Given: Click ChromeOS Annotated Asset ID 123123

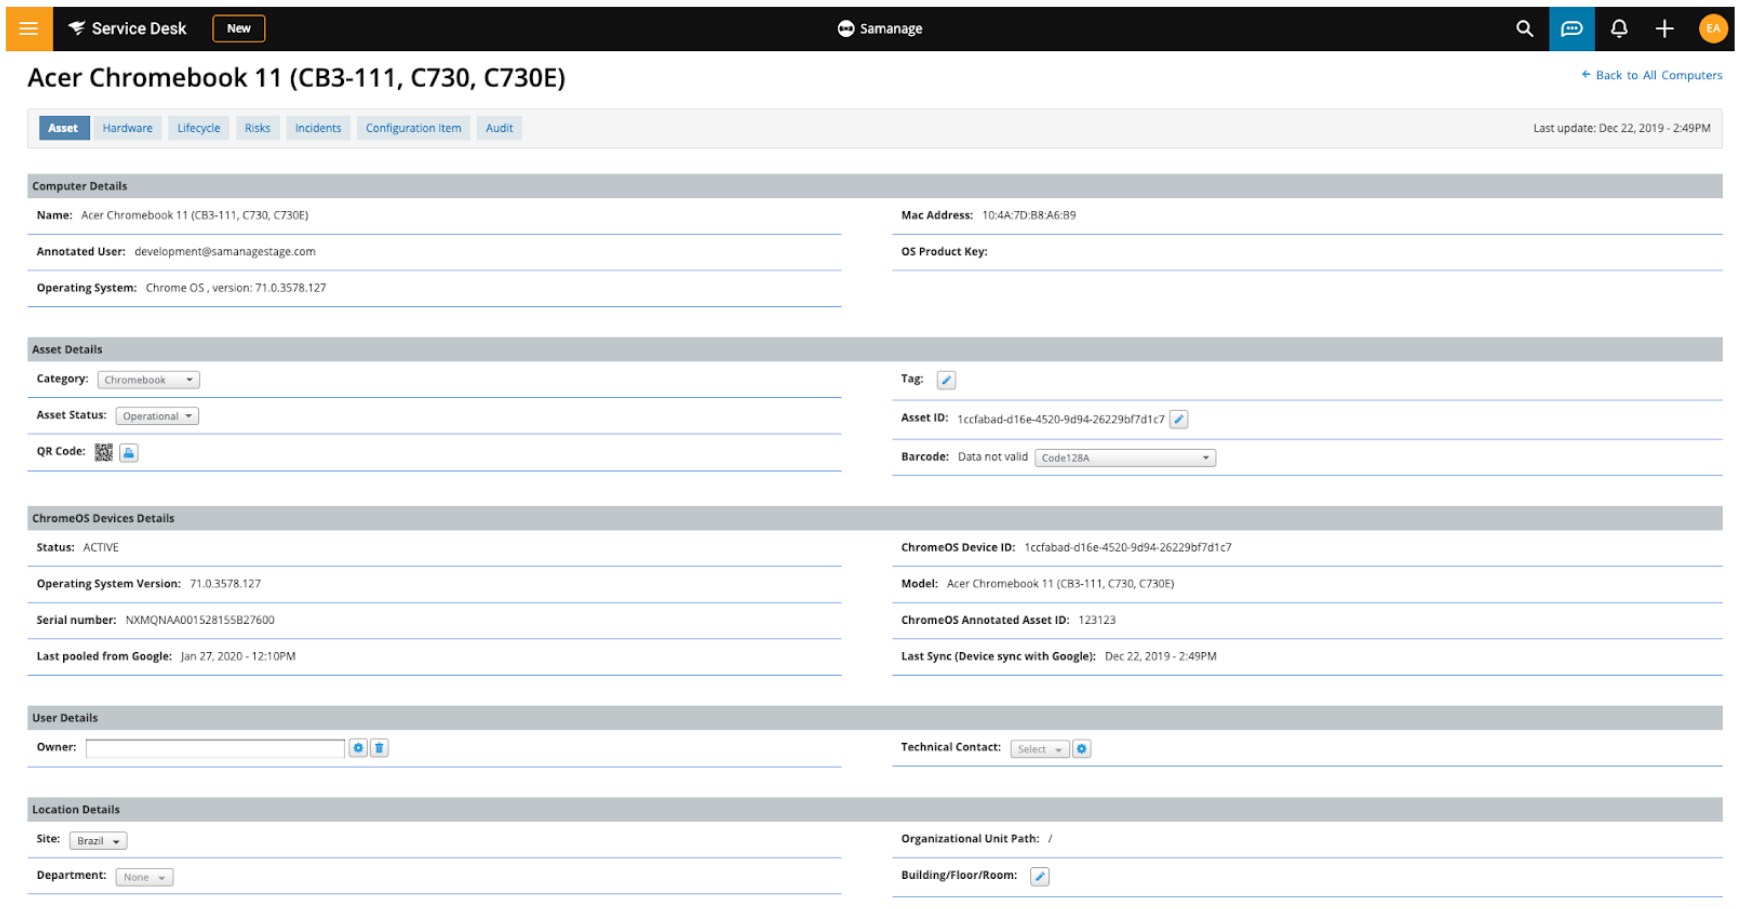Looking at the screenshot, I should pyautogui.click(x=1097, y=620).
